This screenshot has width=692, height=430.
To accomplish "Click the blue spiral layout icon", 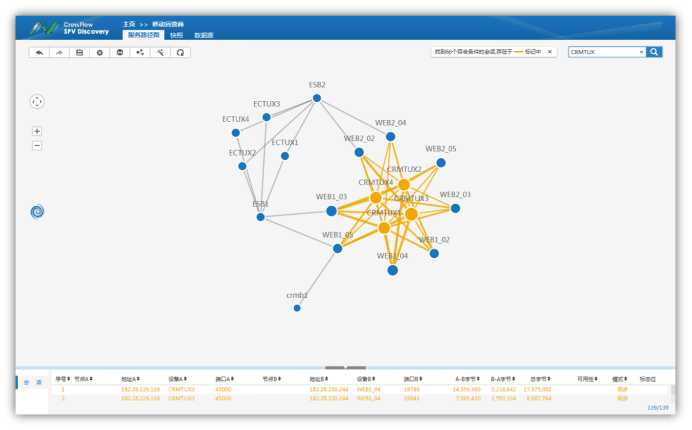I will (x=37, y=211).
